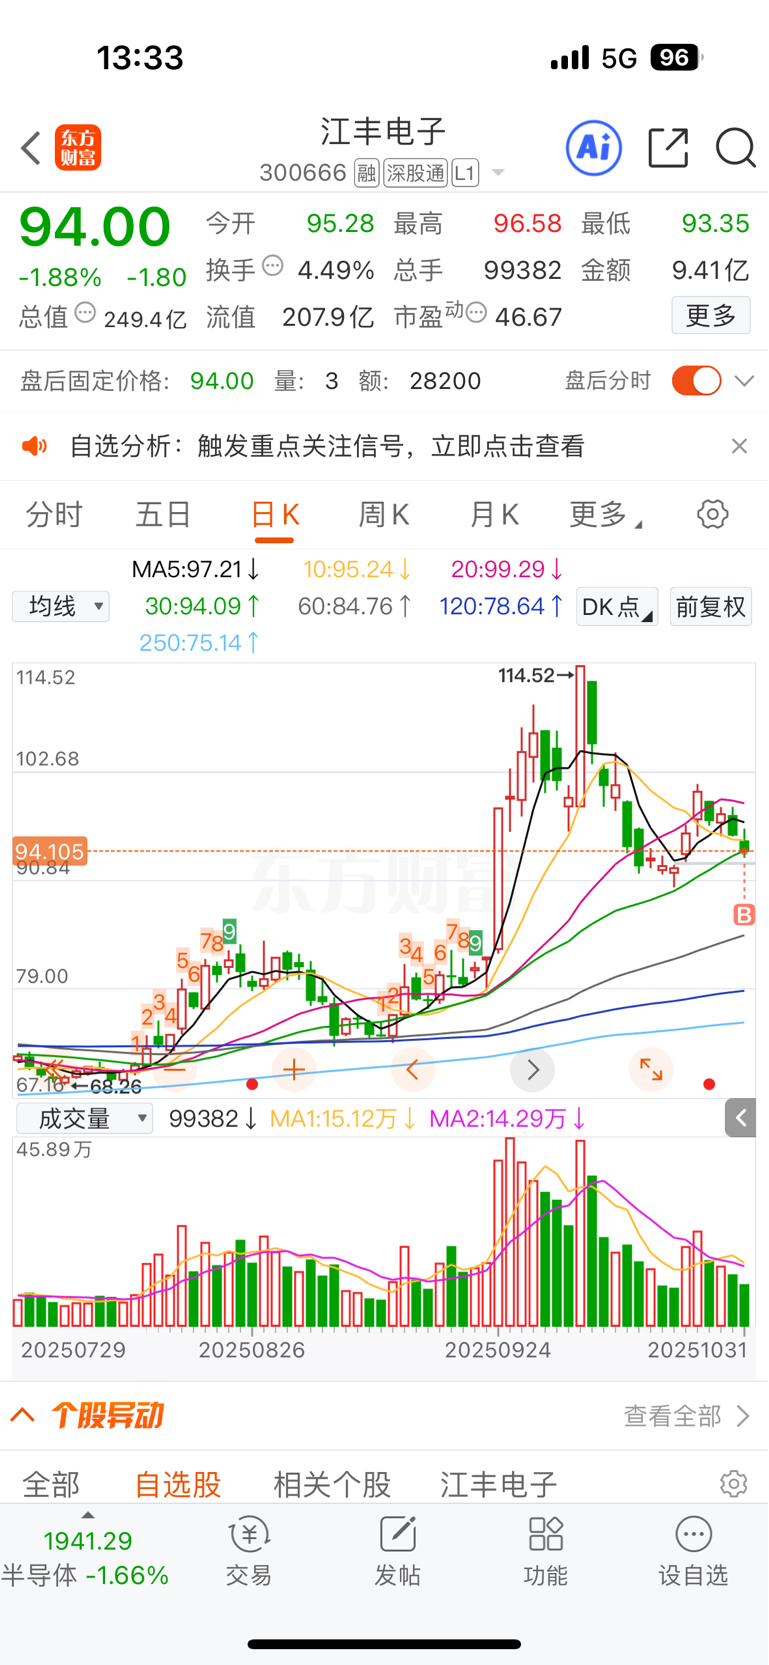This screenshot has width=769, height=1665.
Task: Toggle the 盘后分时 switch
Action: pyautogui.click(x=697, y=381)
